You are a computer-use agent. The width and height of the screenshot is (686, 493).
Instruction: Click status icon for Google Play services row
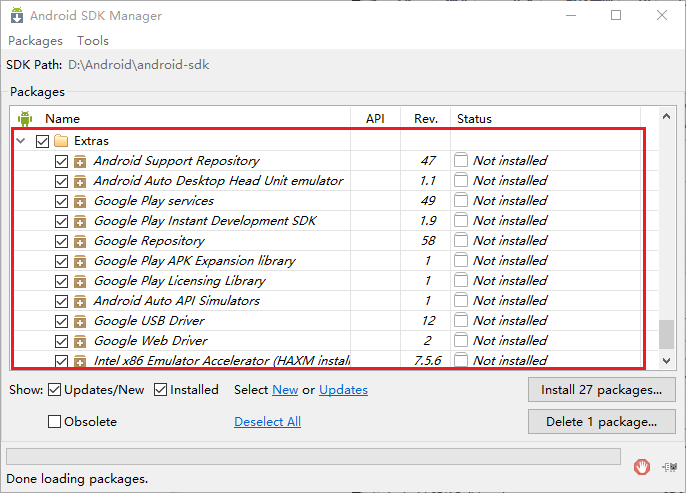[461, 200]
